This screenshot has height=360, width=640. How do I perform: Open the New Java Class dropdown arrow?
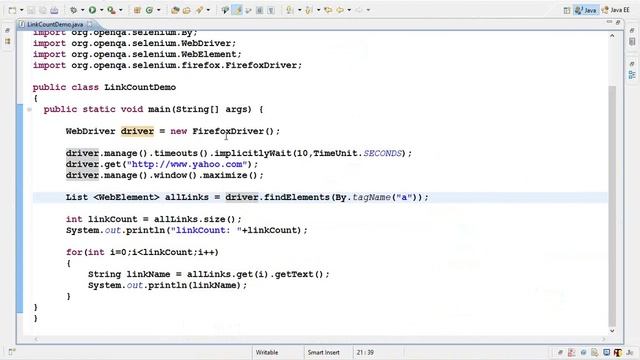[x=158, y=10]
